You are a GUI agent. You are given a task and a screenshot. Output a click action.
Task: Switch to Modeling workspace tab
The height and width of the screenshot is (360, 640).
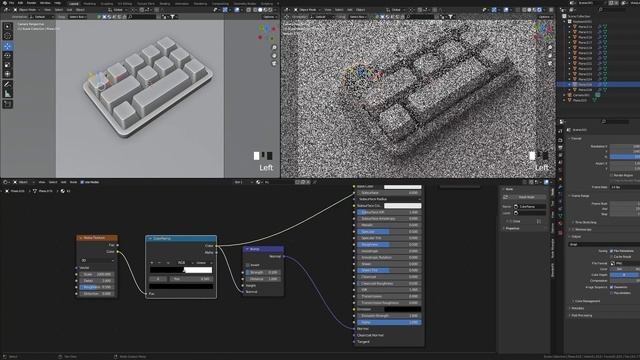click(x=89, y=4)
